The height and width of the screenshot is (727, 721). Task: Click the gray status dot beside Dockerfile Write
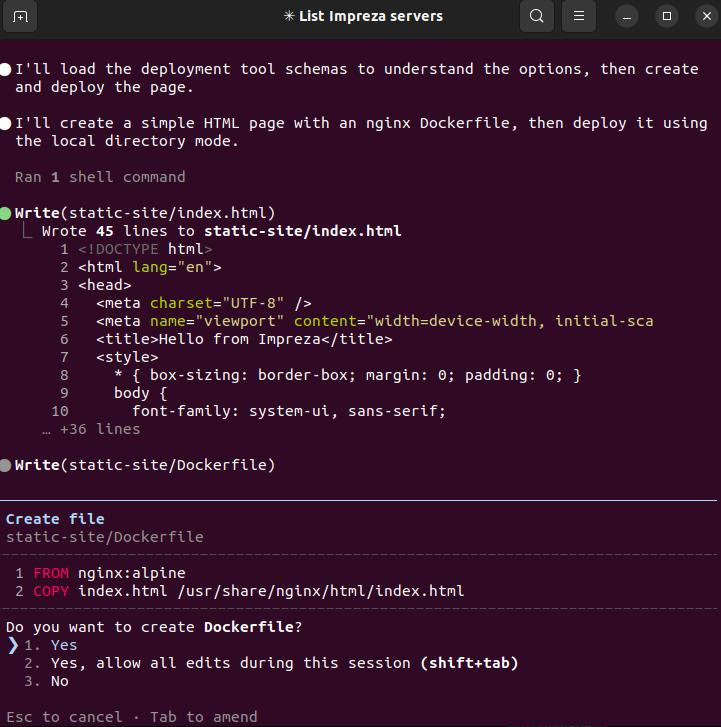pos(6,466)
